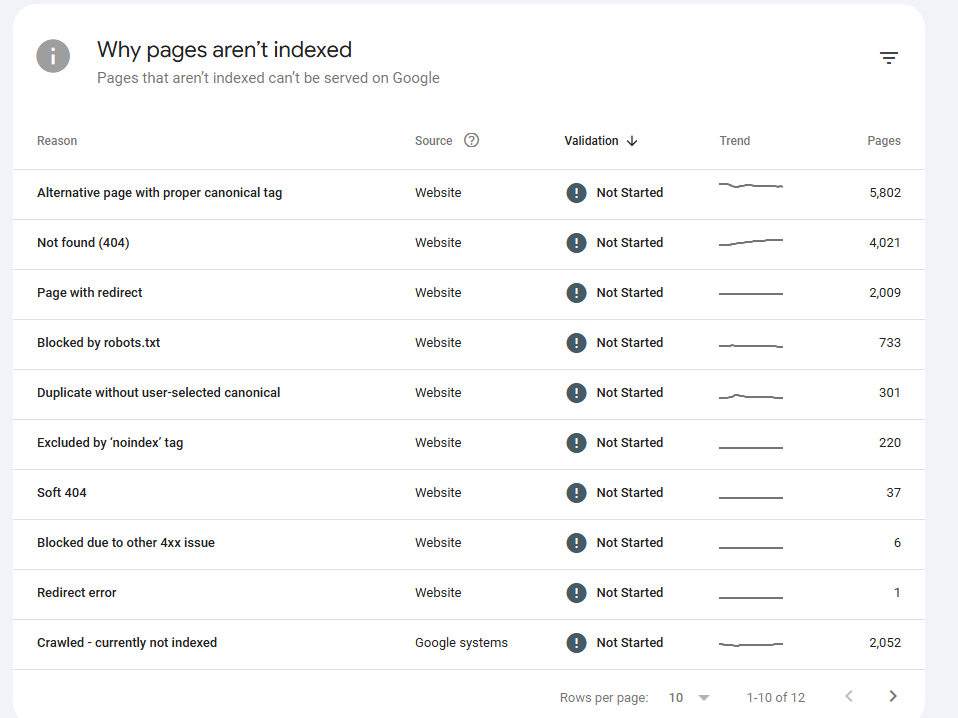Click the Validation sort arrow
Screen dimensions: 958x718
coord(632,141)
